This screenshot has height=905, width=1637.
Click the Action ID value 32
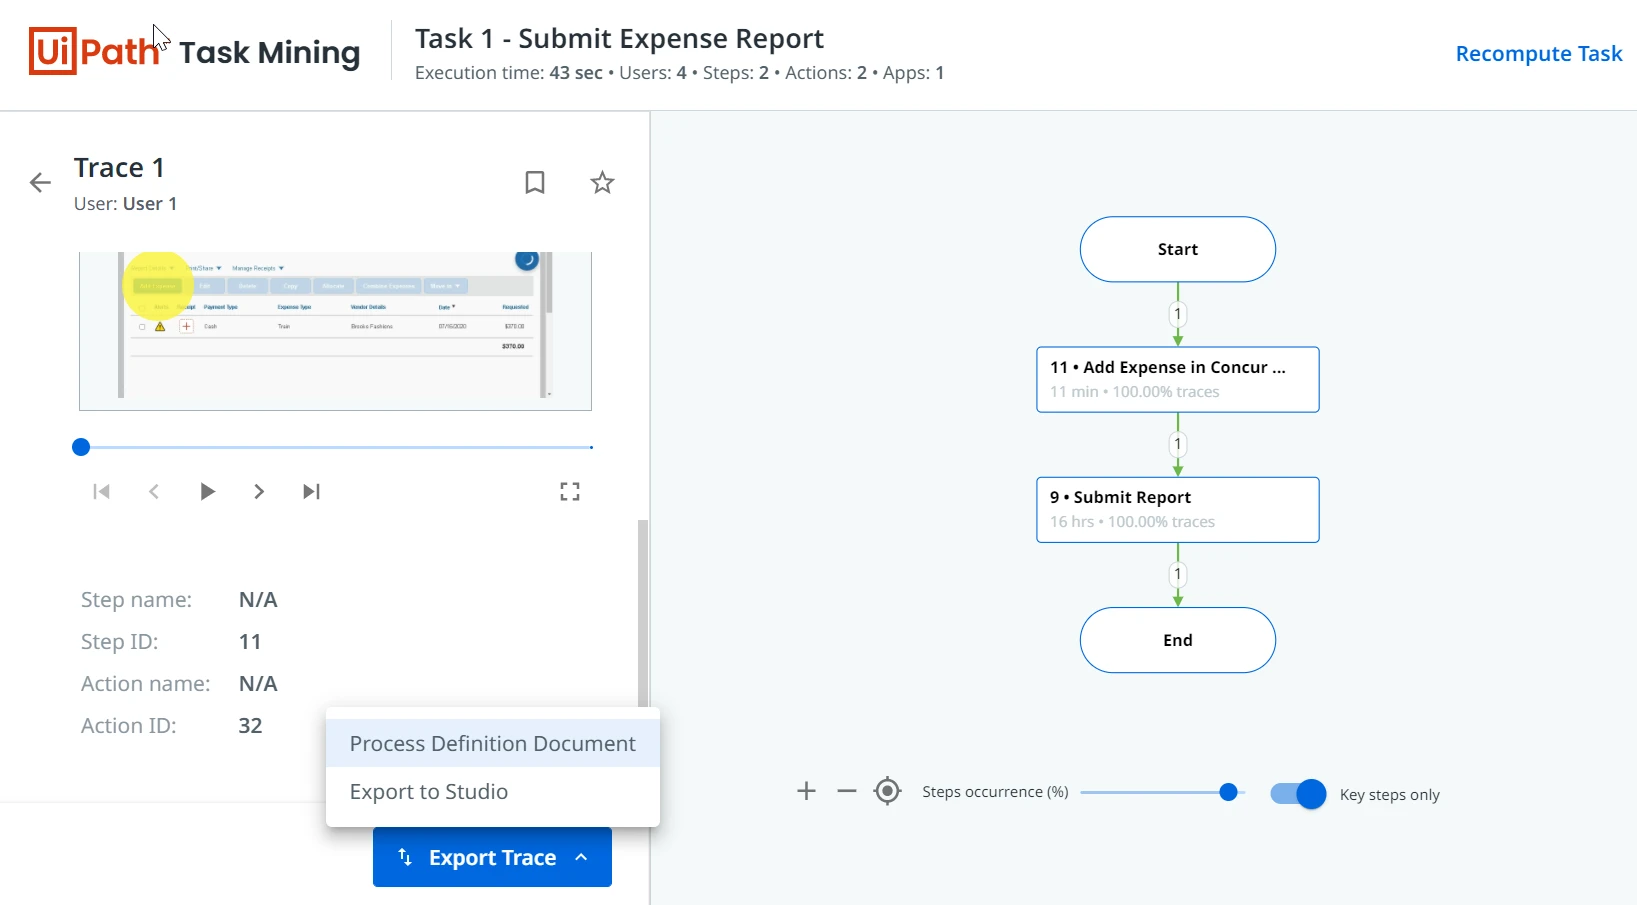tap(250, 726)
